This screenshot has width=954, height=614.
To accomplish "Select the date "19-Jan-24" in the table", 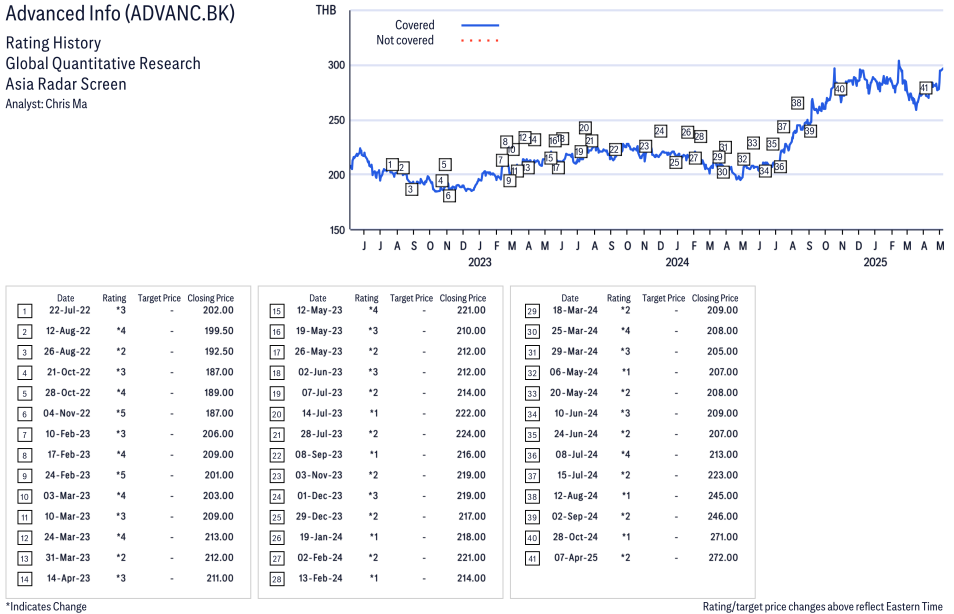I will (321, 537).
